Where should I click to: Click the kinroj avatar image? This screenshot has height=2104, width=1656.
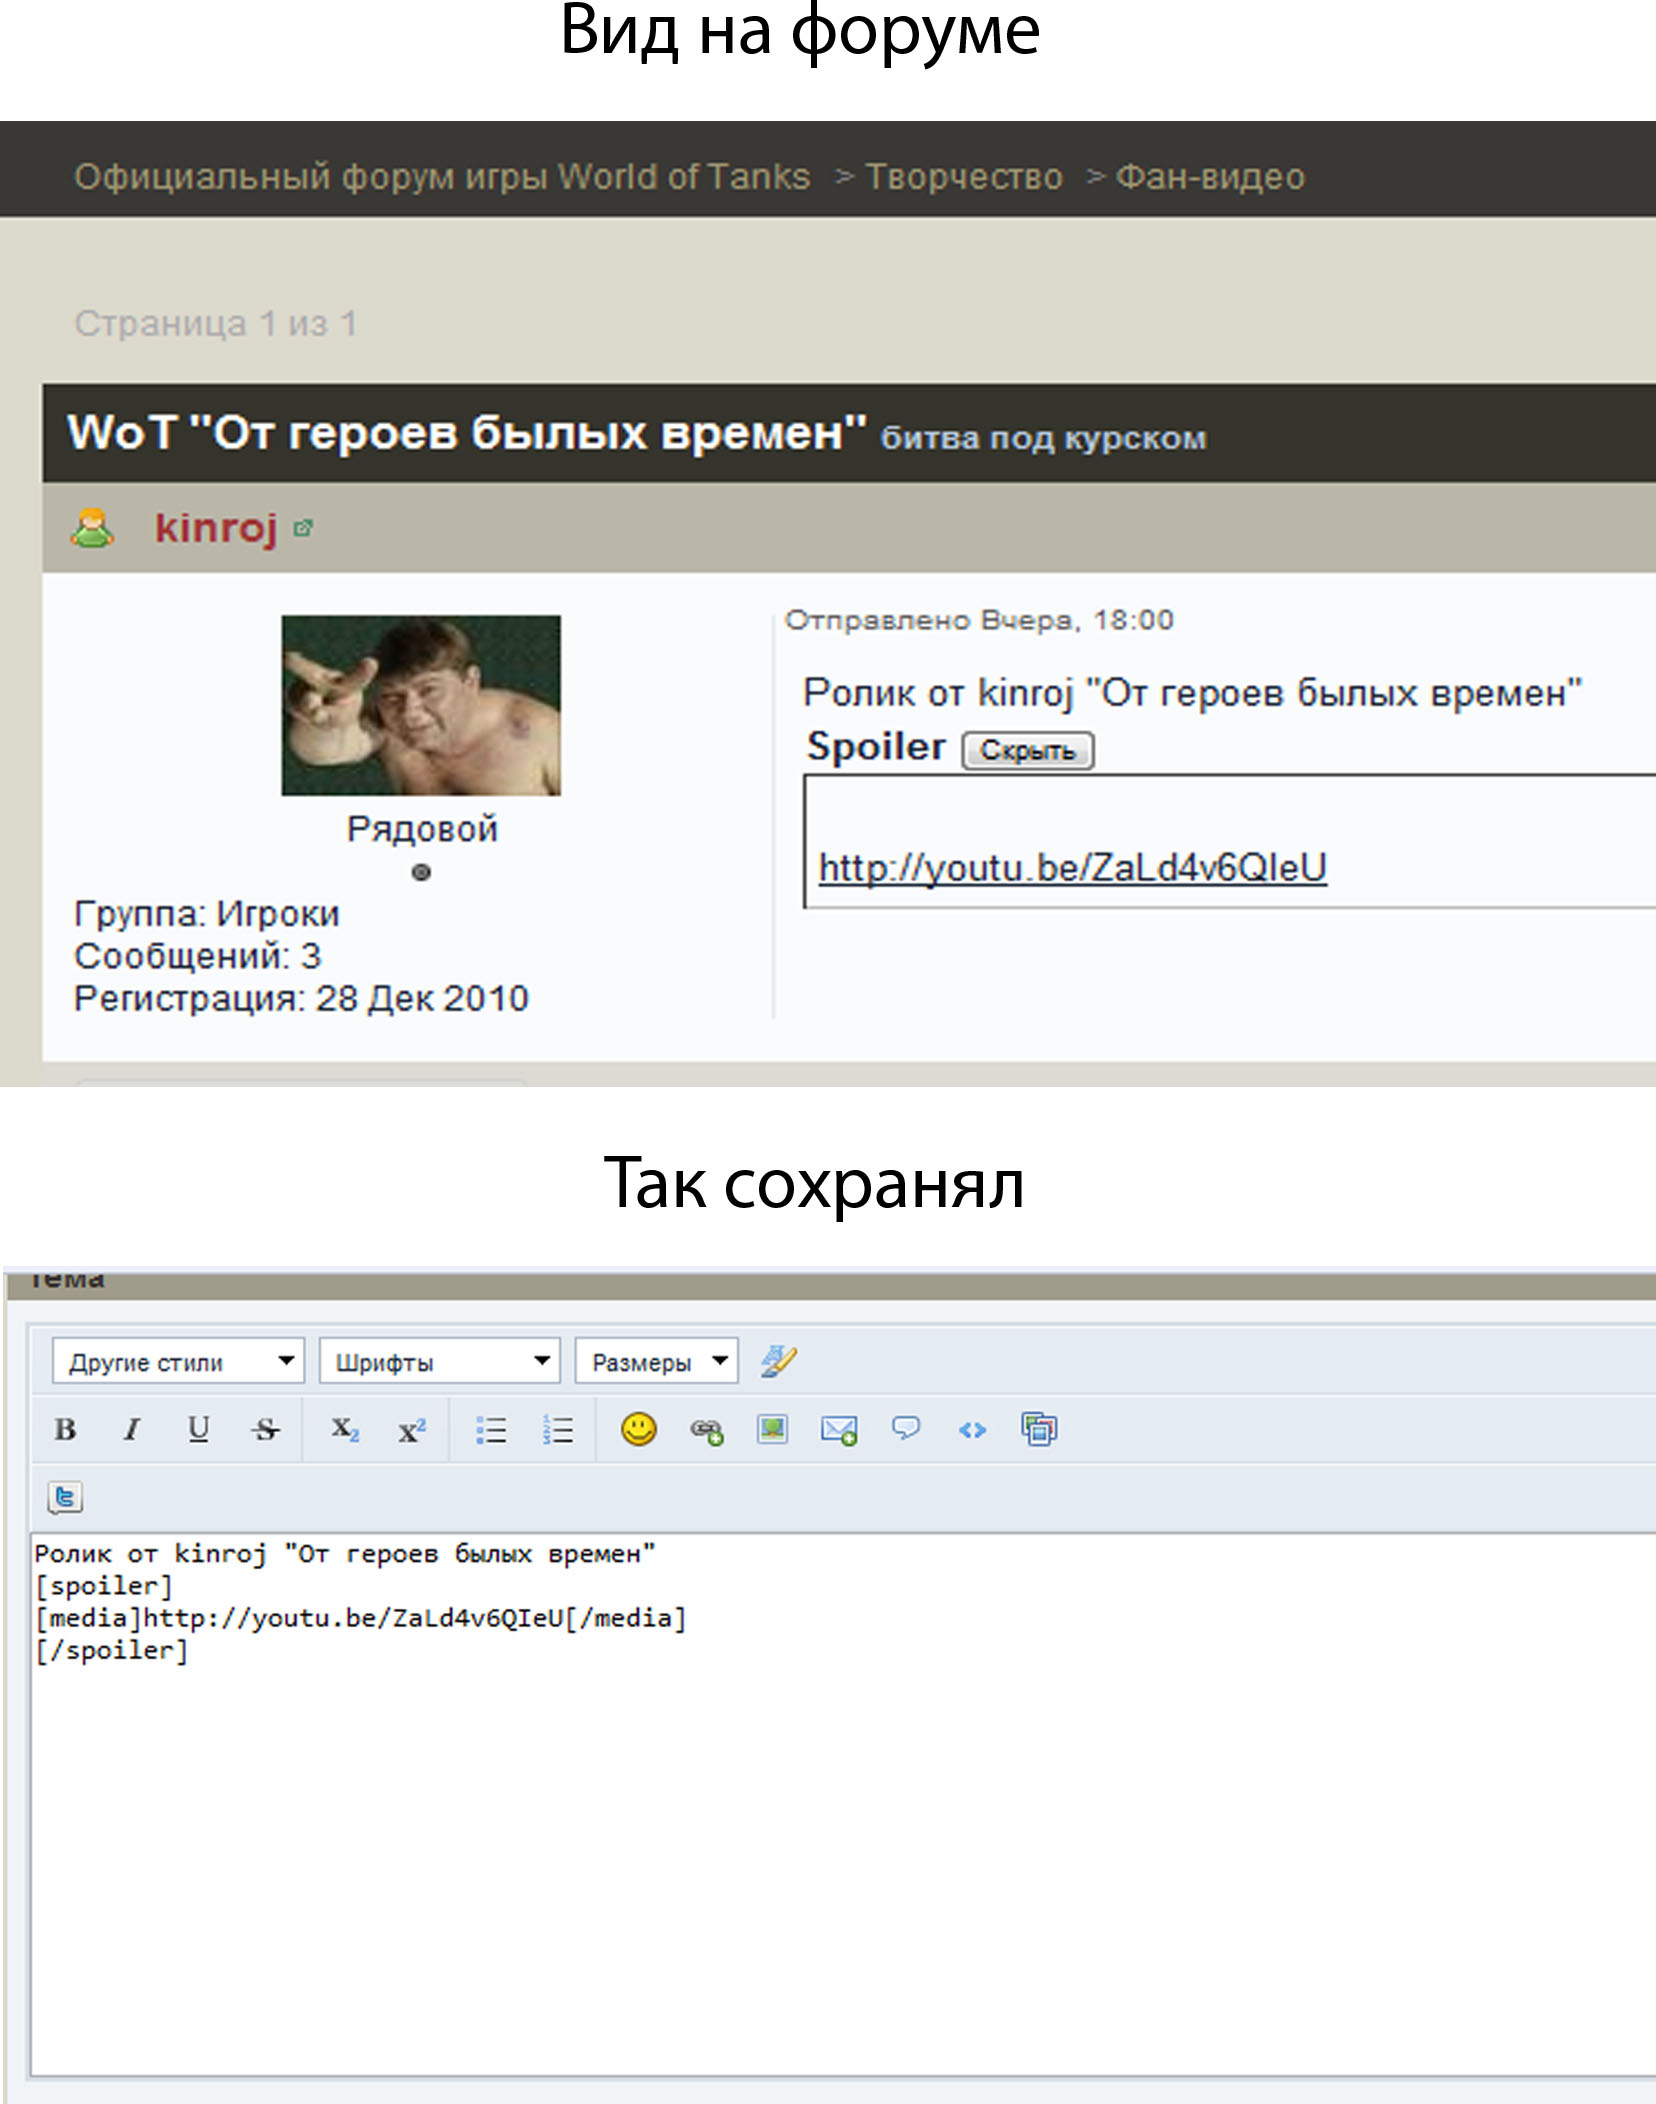421,705
